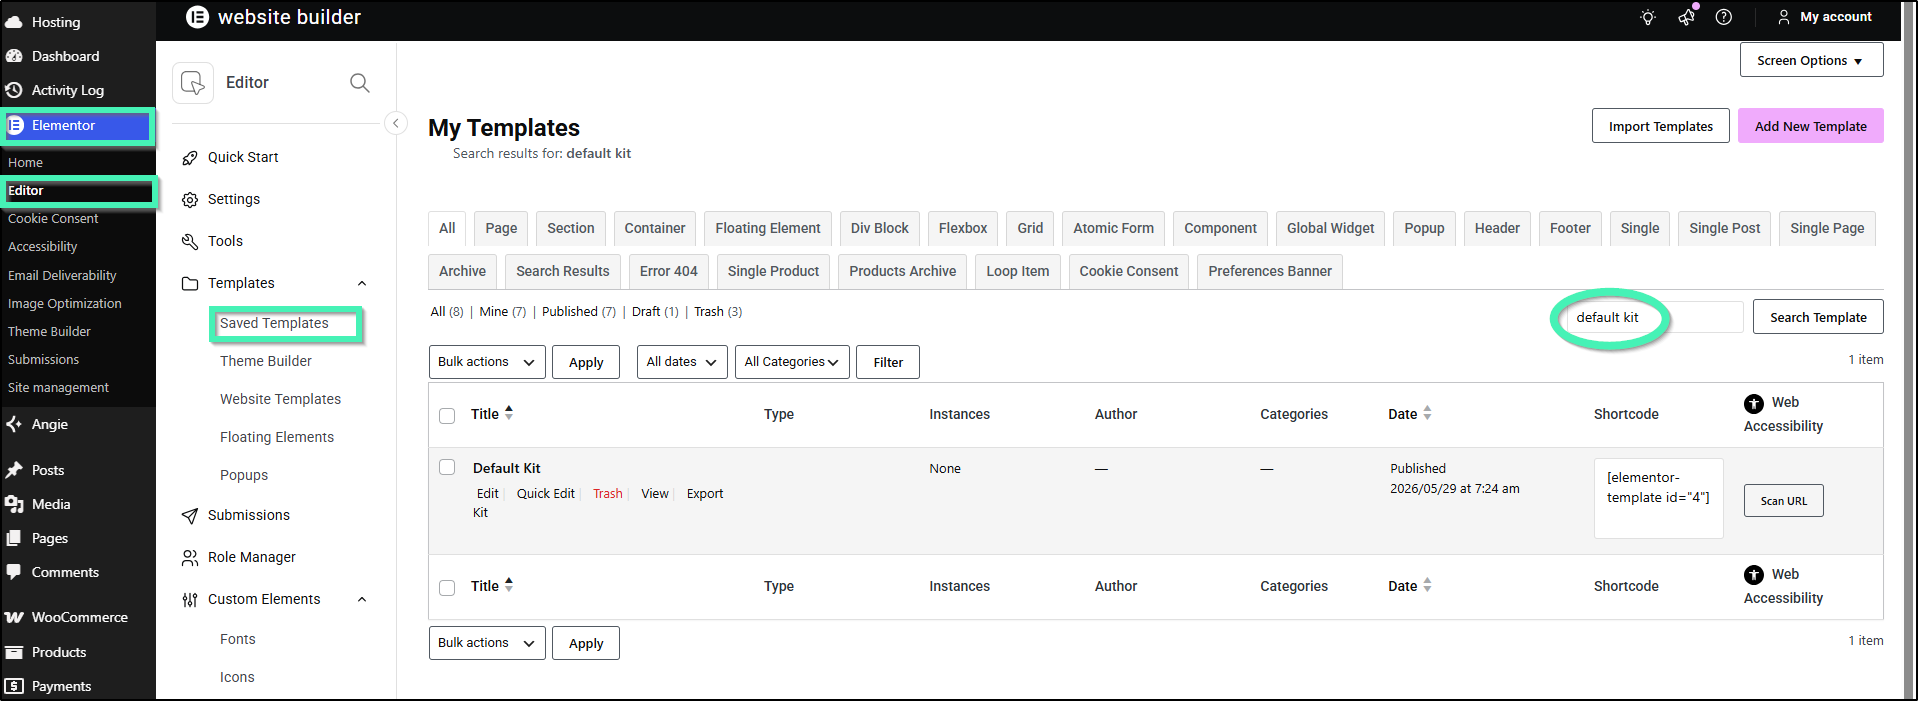1918x701 pixels.
Task: Switch to the Global Widget tab
Action: point(1330,228)
